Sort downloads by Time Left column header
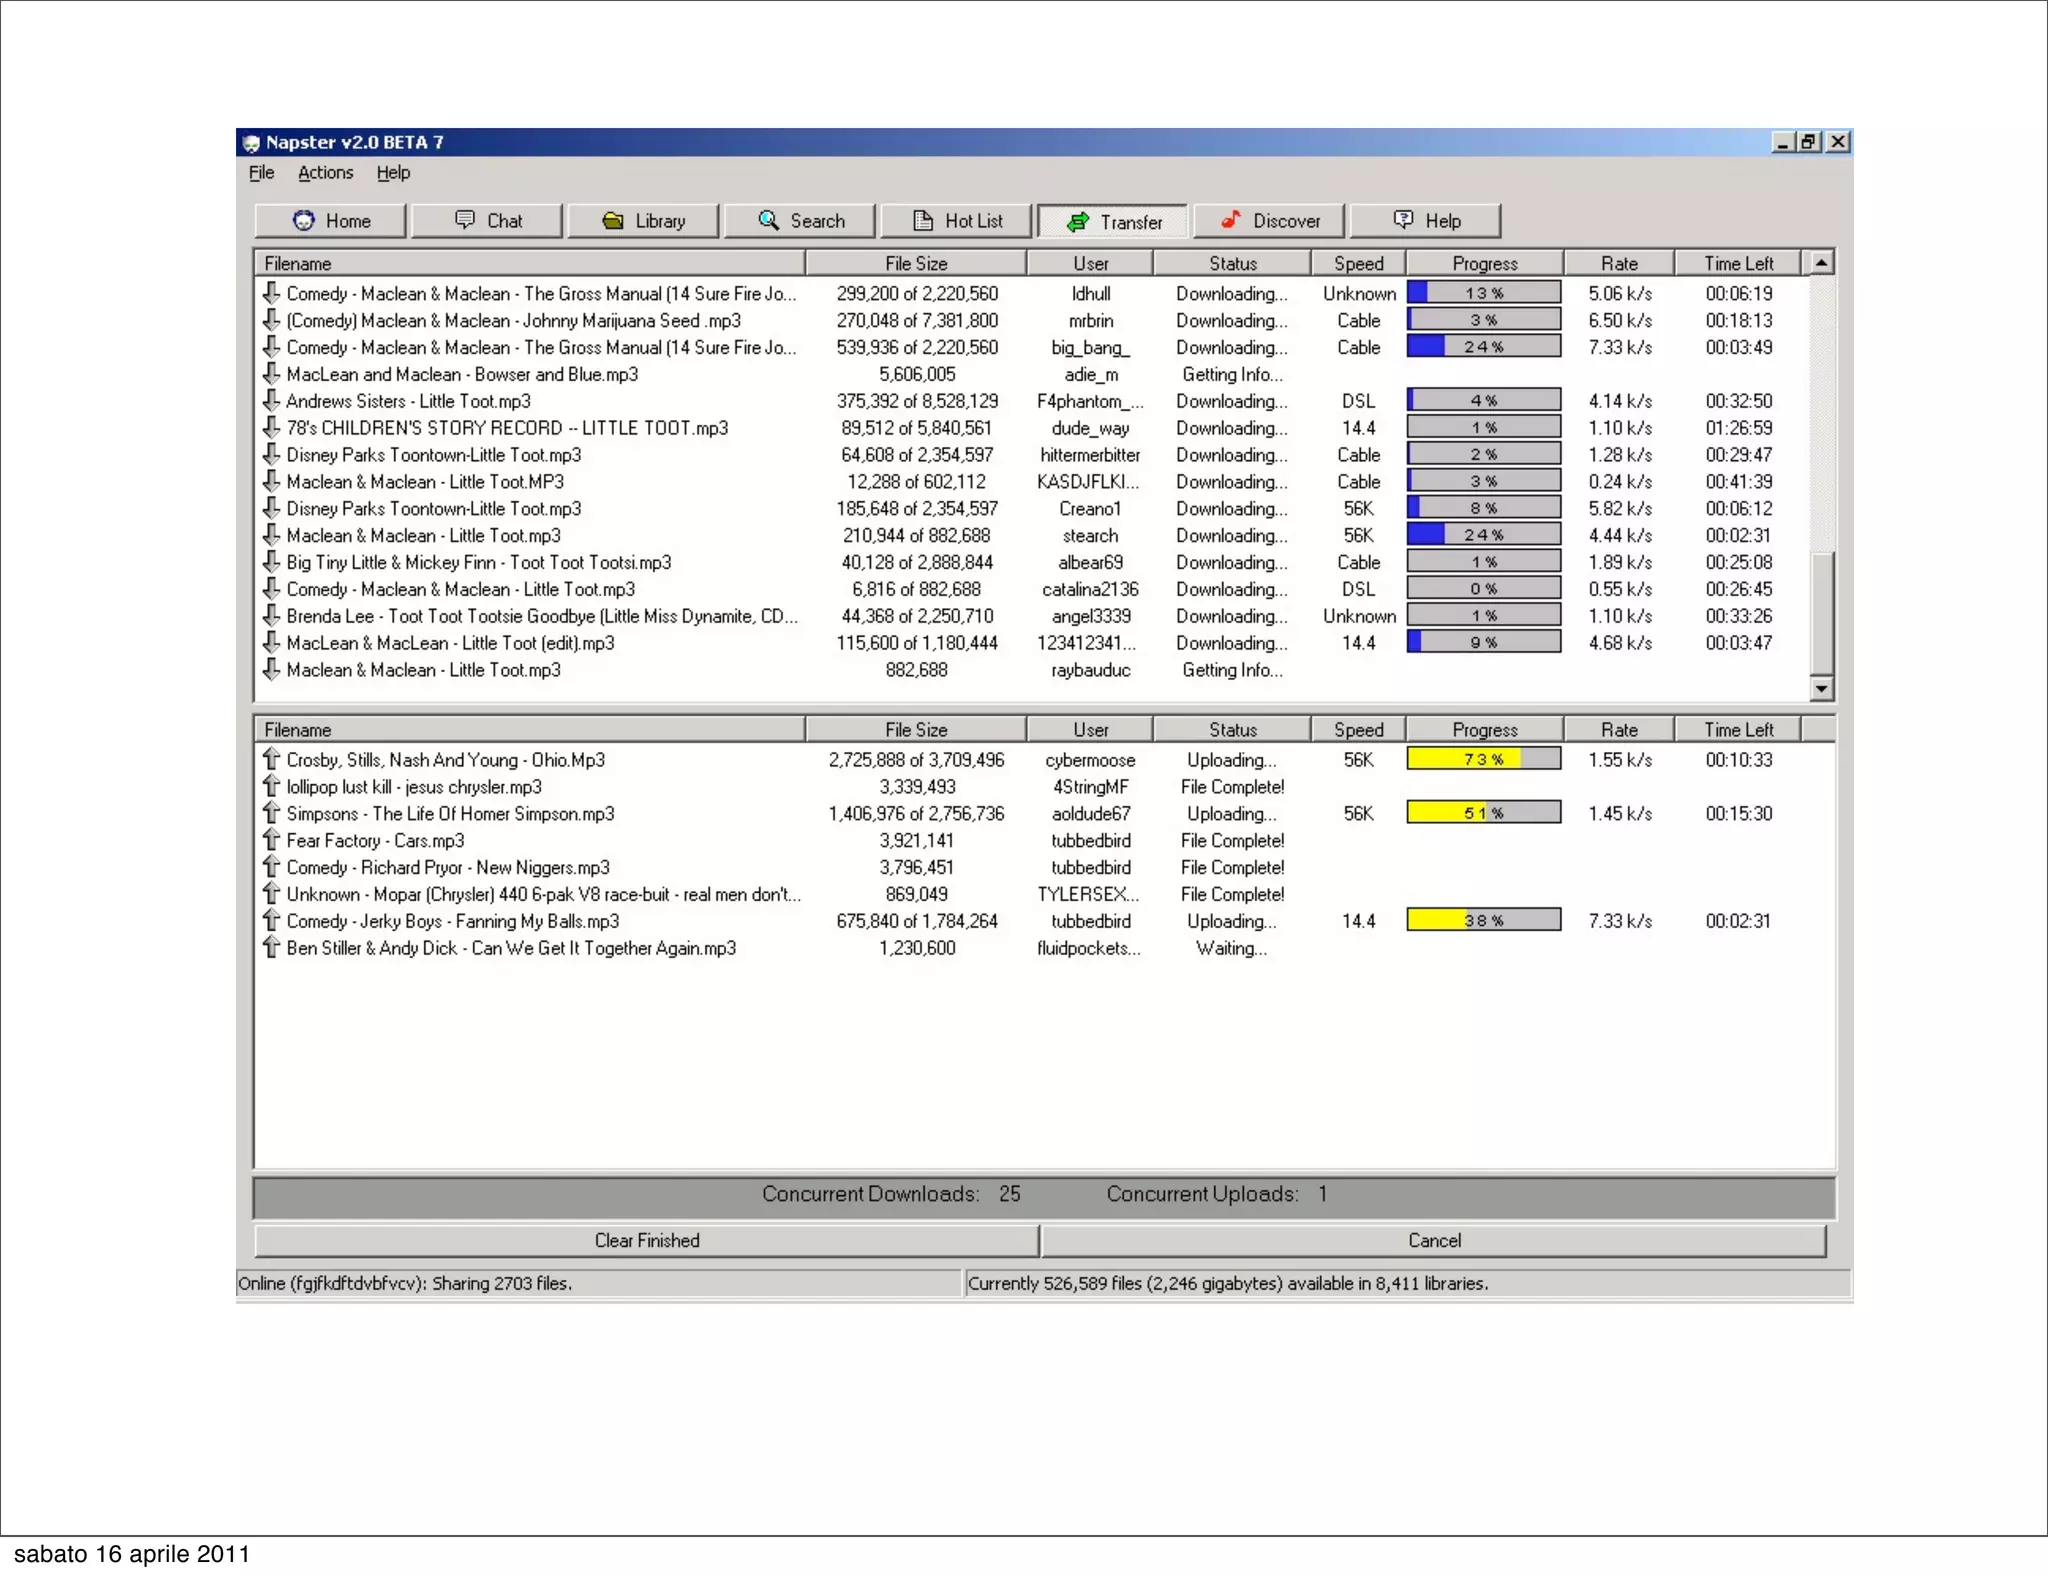This screenshot has width=2048, height=1576. [1738, 263]
